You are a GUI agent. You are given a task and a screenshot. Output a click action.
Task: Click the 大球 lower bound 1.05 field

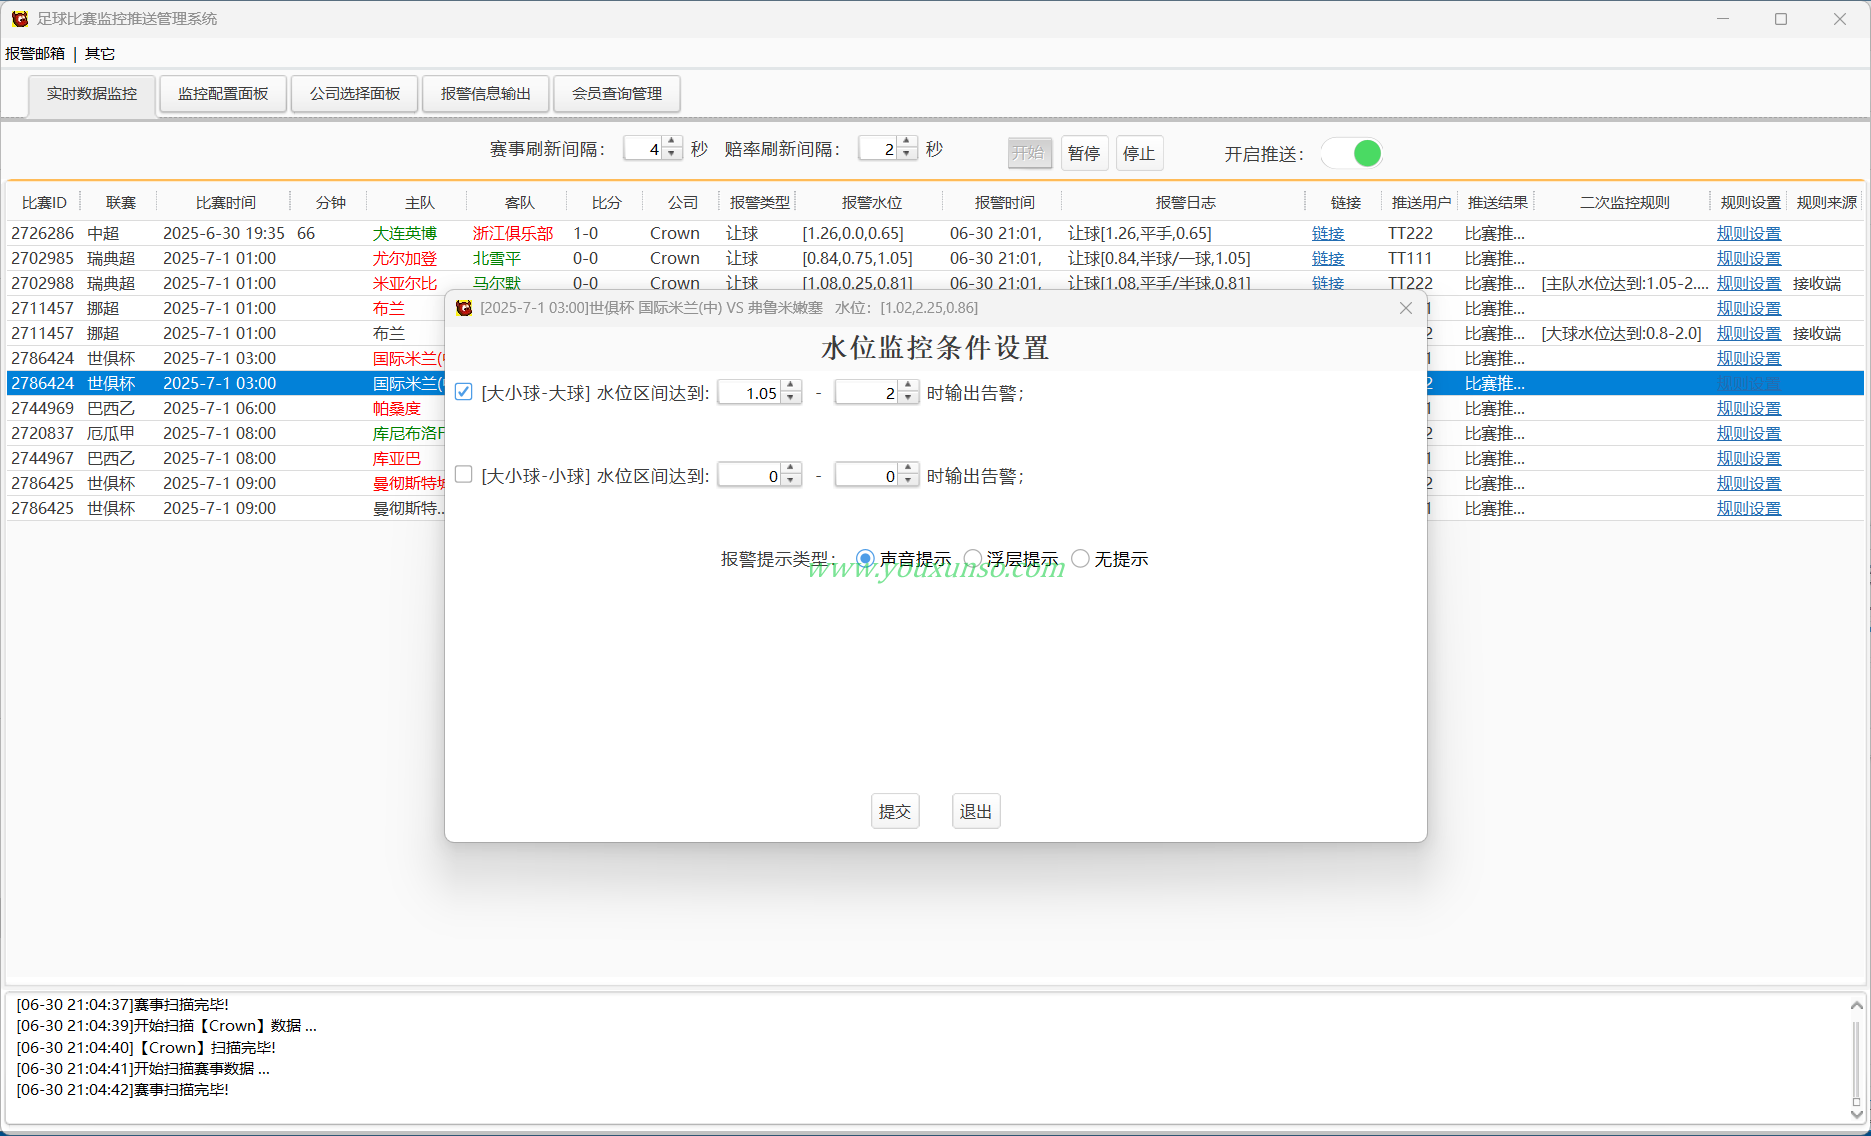coord(750,393)
